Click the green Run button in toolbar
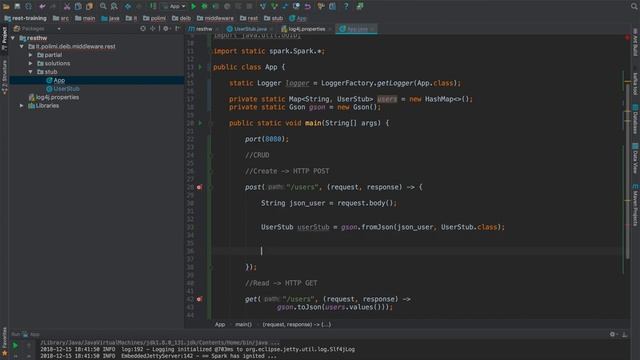The width and height of the screenshot is (640, 360). click(193, 6)
